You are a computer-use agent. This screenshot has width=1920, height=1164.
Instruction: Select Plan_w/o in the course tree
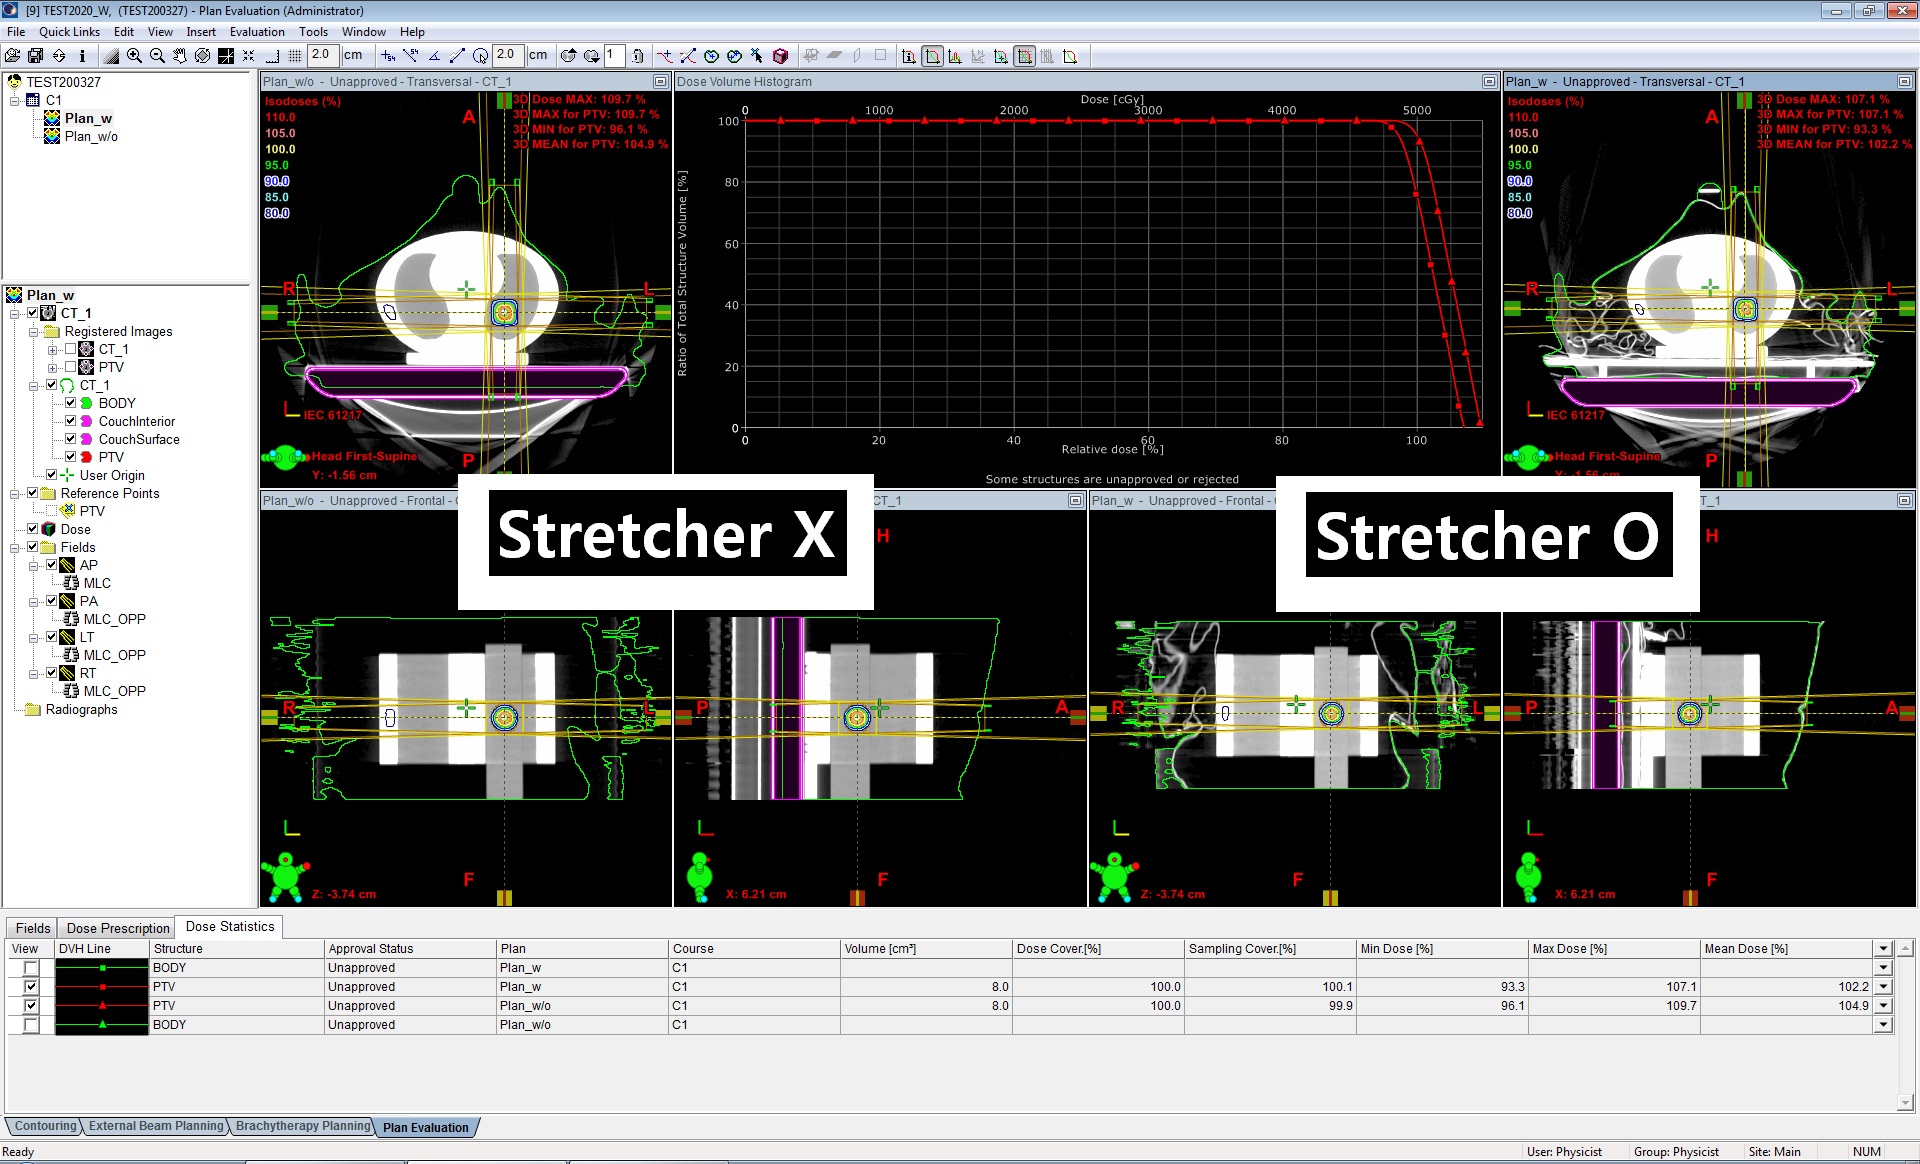(91, 136)
